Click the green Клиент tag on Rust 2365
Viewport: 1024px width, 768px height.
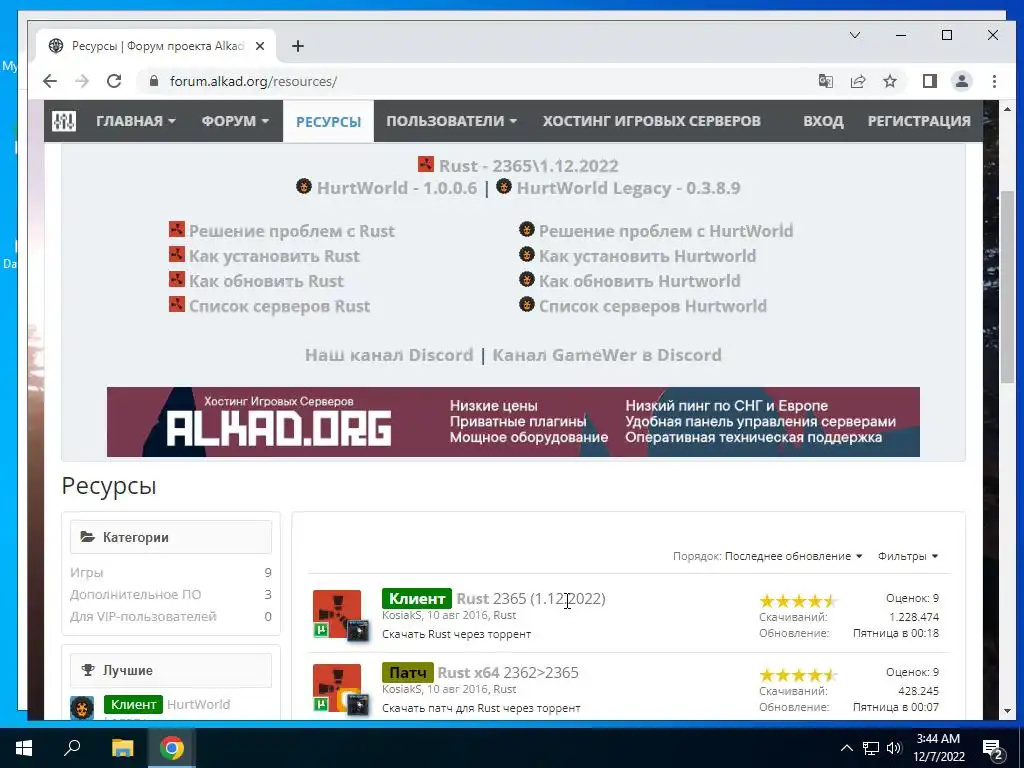pyautogui.click(x=416, y=599)
